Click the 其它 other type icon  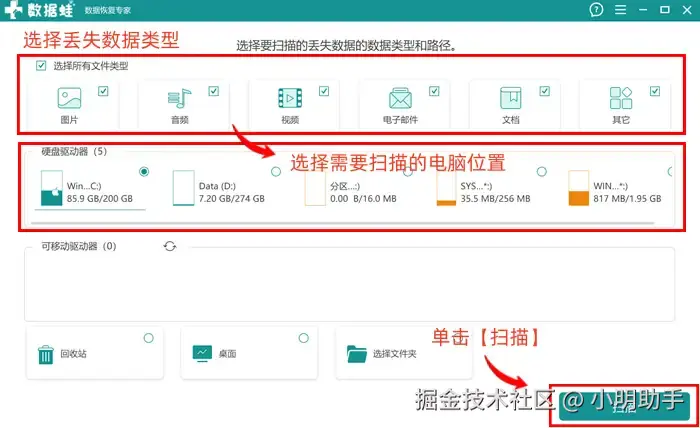[621, 98]
